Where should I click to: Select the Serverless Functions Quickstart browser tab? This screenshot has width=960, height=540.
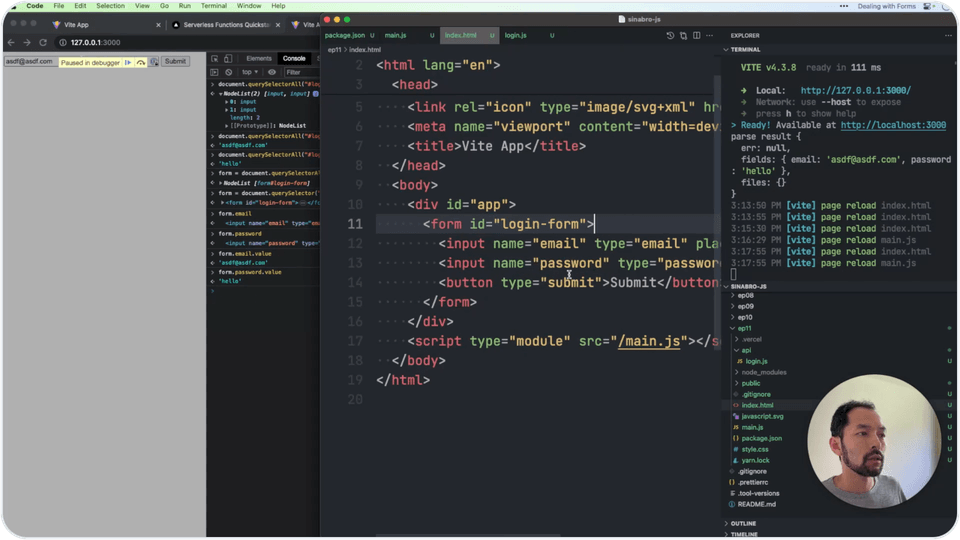225,25
